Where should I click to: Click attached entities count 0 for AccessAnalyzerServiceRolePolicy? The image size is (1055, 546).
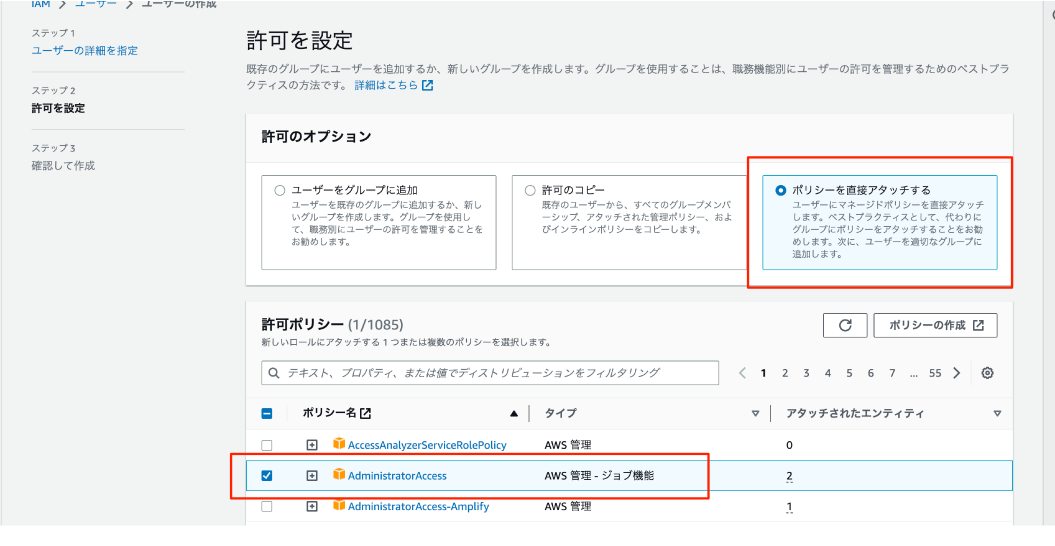[x=789, y=445]
